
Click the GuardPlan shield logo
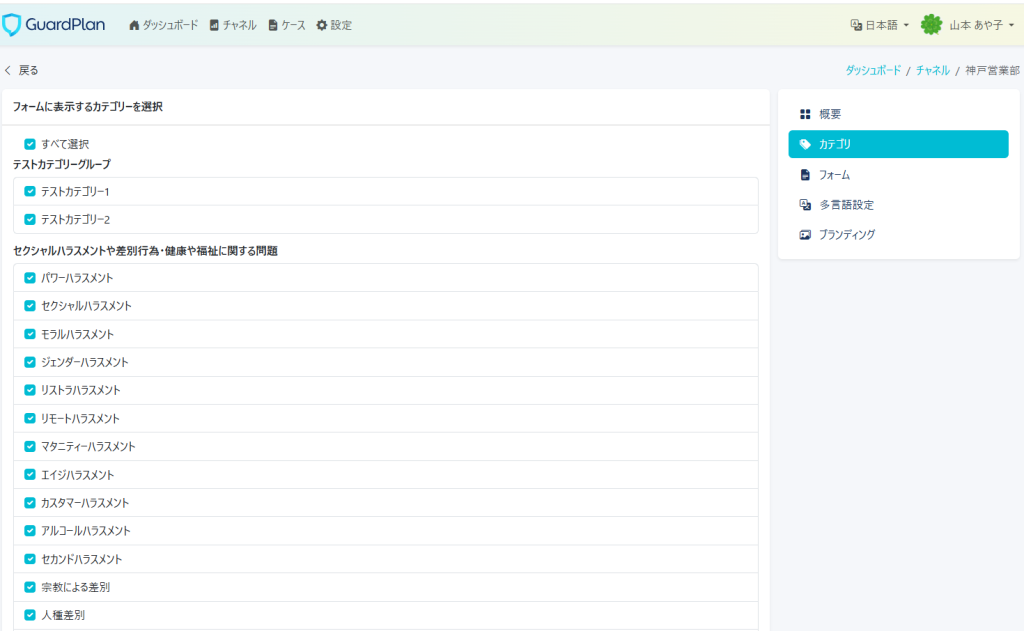(12, 25)
